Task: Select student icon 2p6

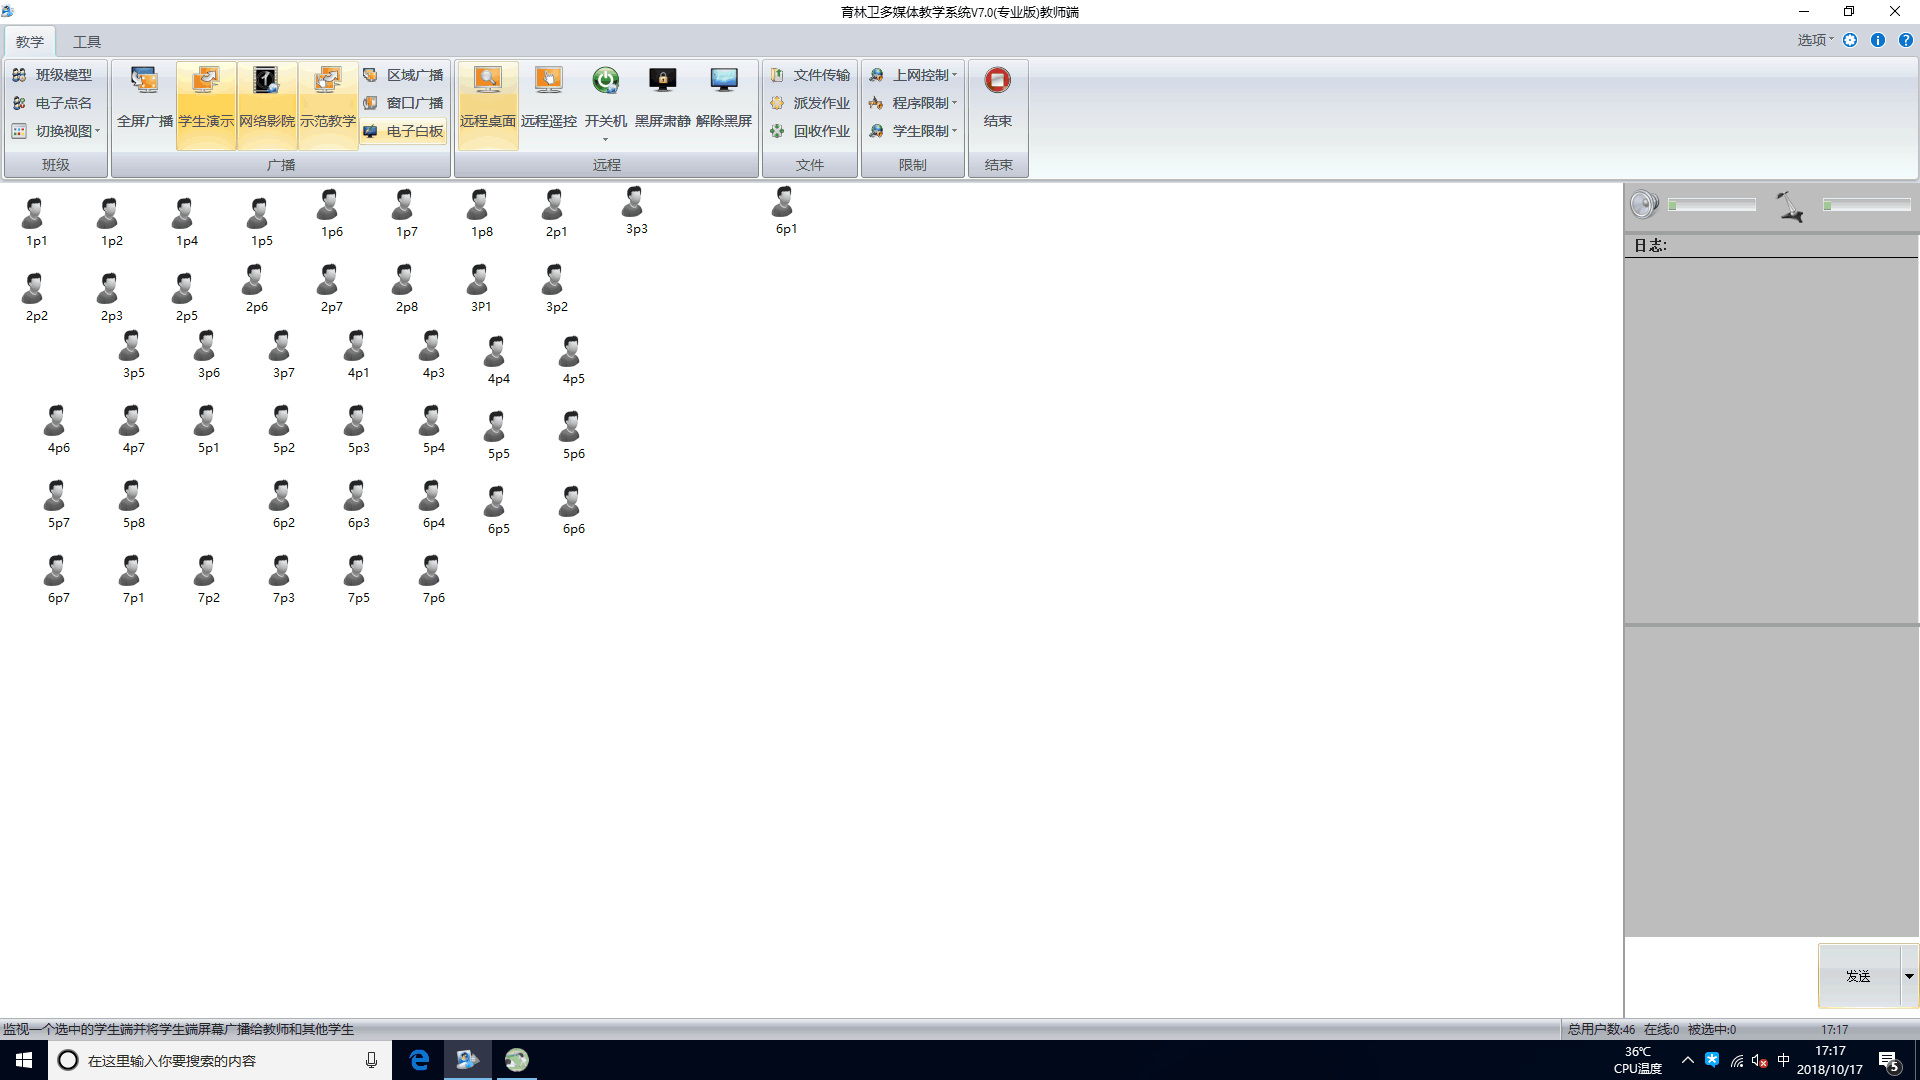Action: click(255, 279)
